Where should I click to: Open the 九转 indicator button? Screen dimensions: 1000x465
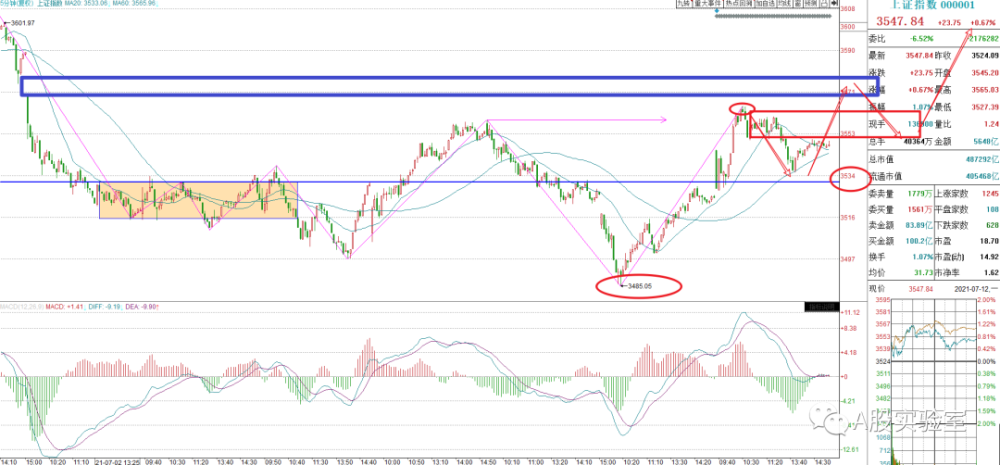684,3
